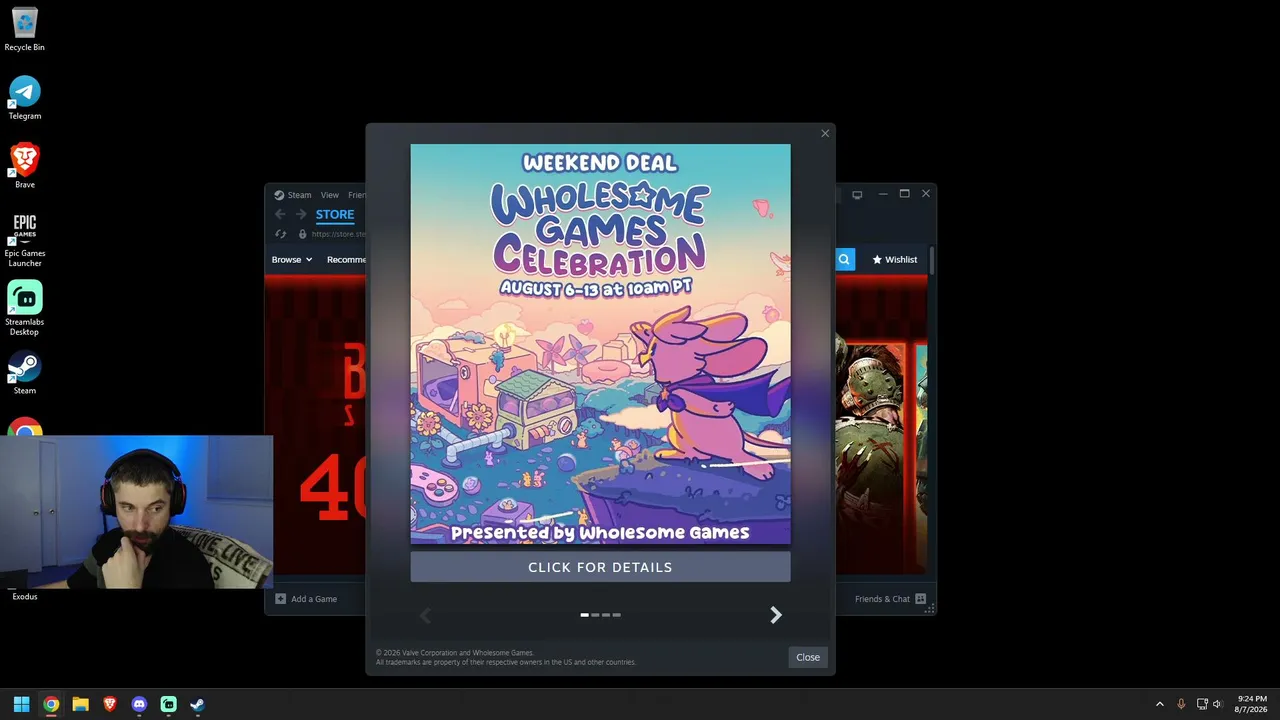
Task: Select the first slide indicator dot
Action: tap(584, 615)
